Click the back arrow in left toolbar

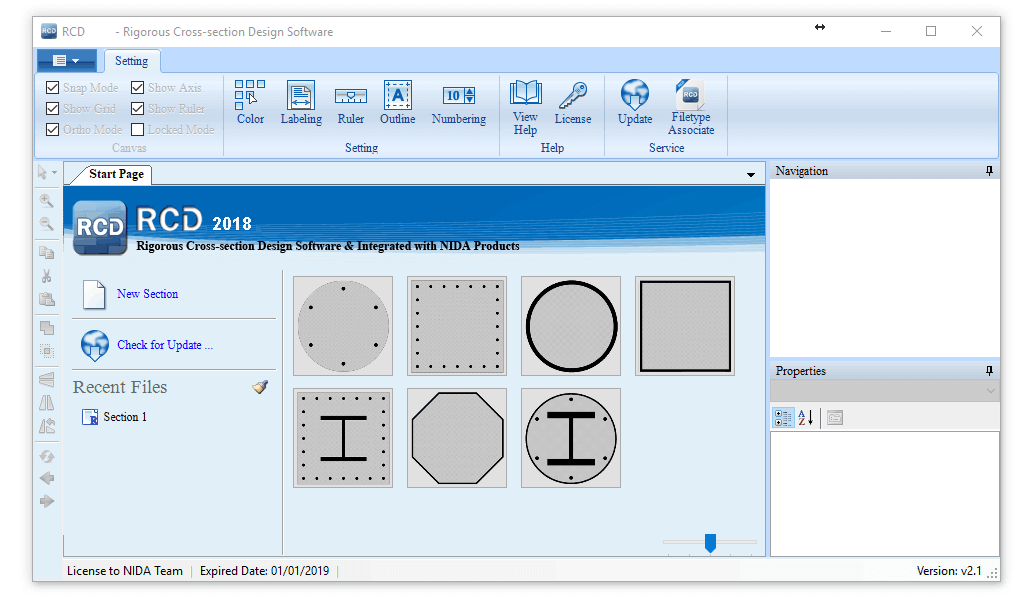click(x=46, y=478)
